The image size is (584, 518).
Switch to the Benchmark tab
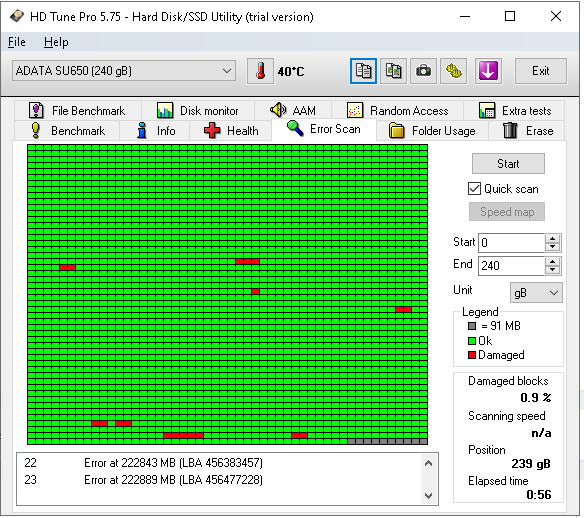[x=67, y=131]
